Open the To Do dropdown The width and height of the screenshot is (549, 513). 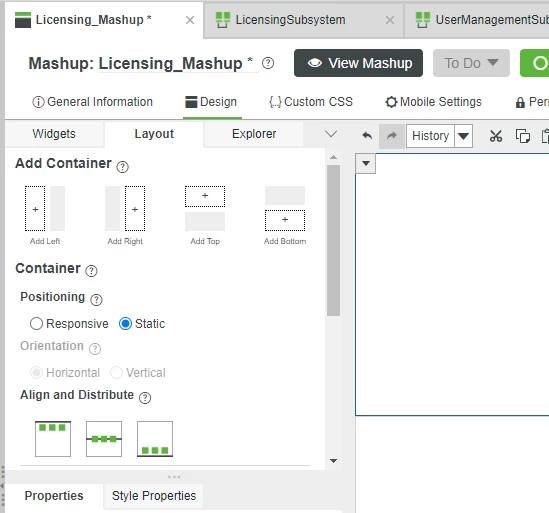click(471, 63)
